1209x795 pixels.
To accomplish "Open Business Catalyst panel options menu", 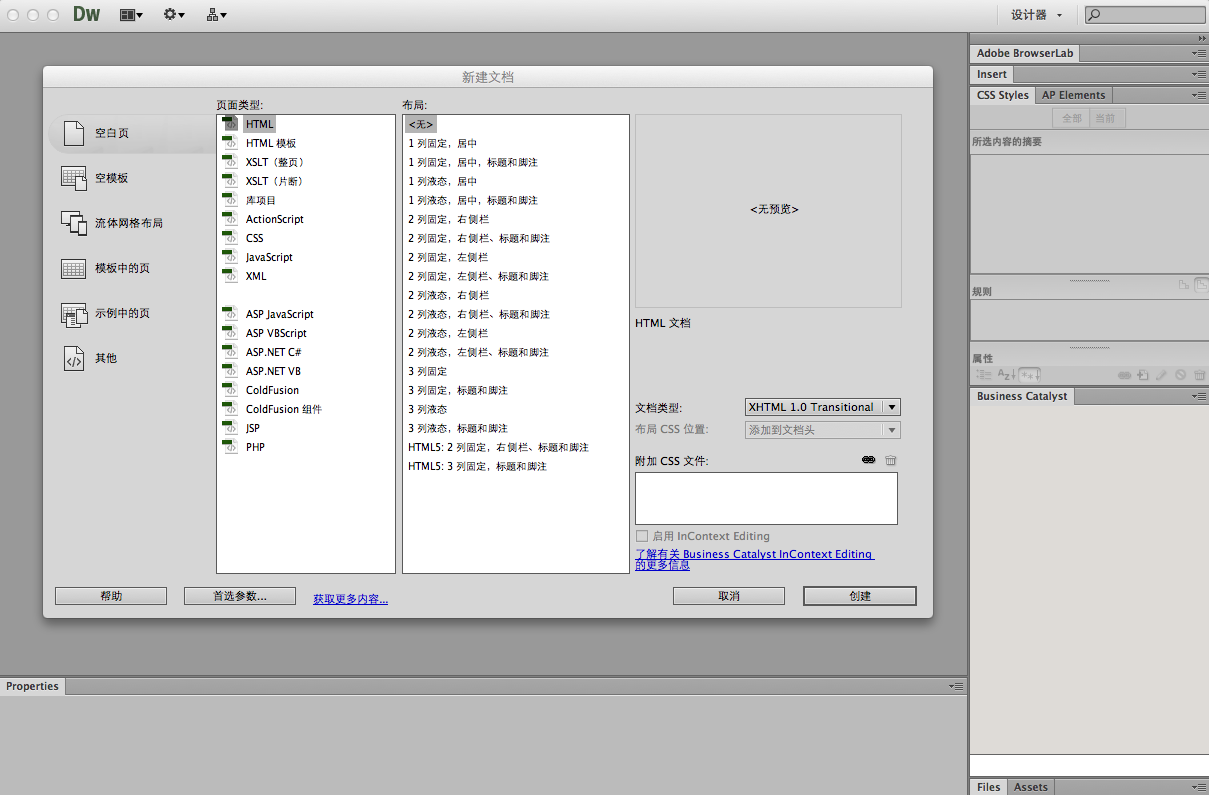I will point(1199,396).
